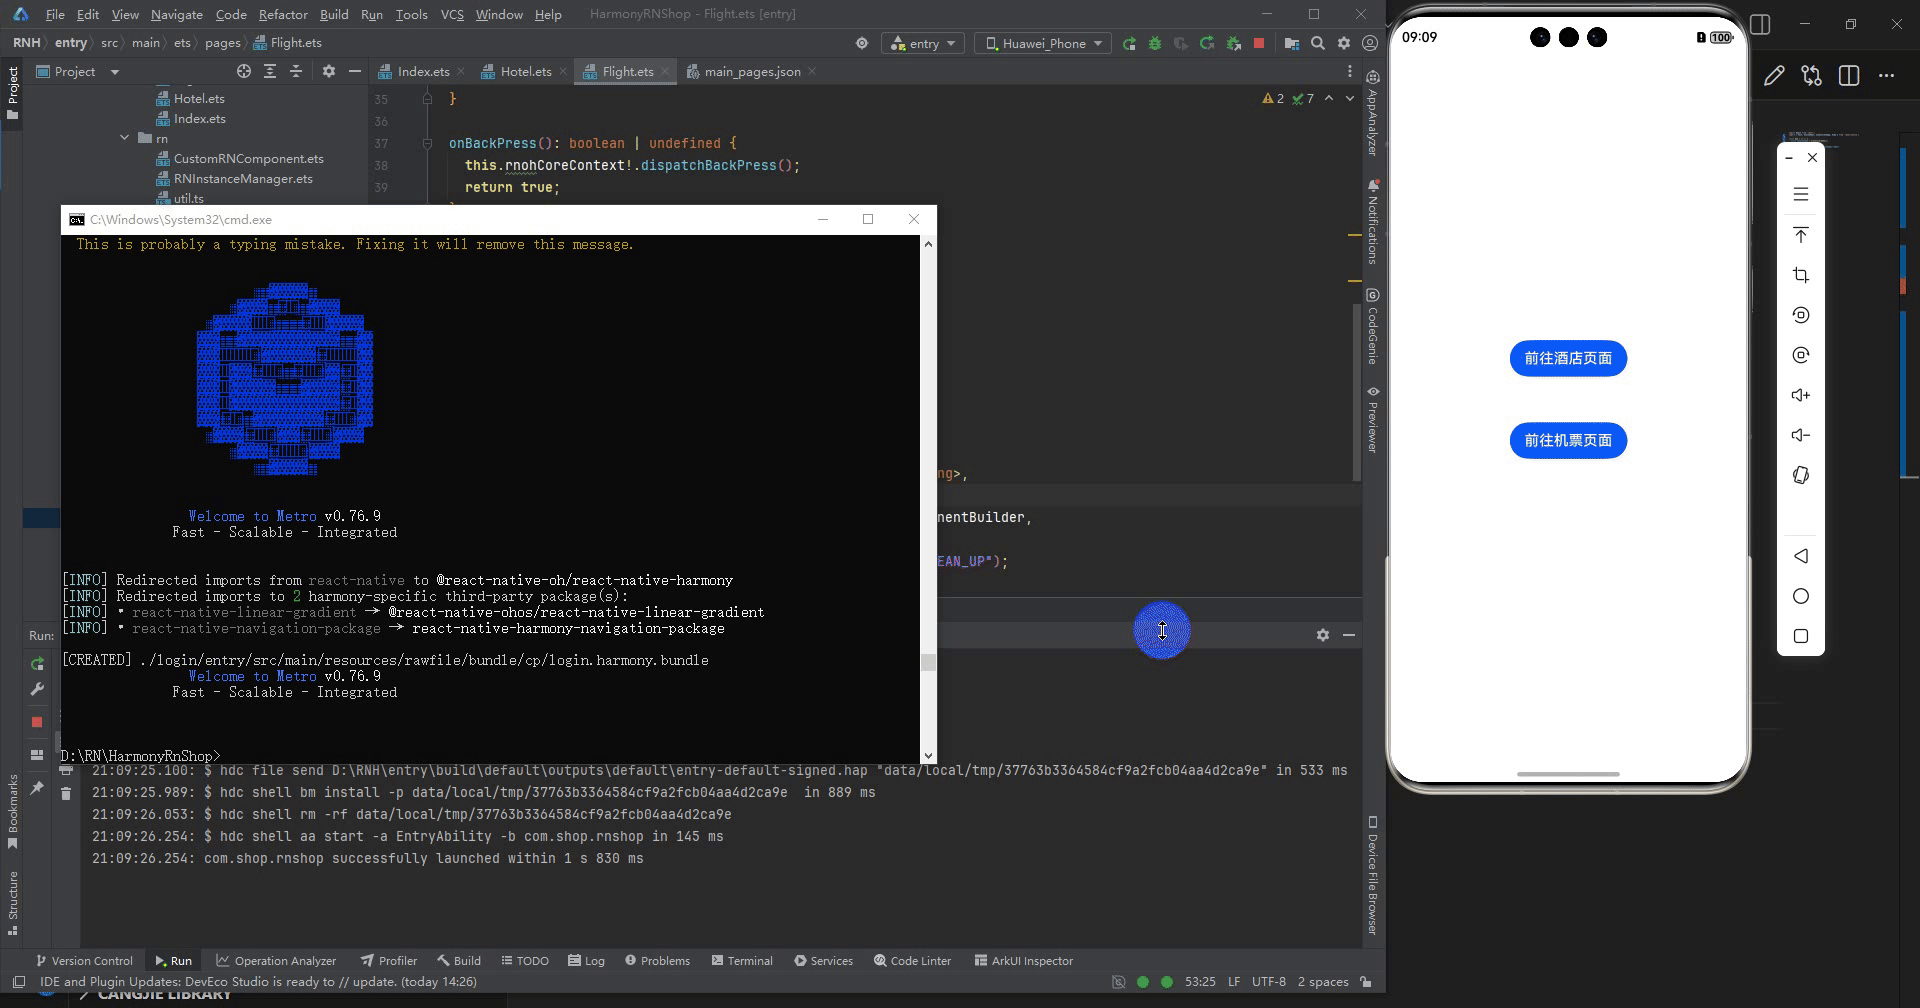The height and width of the screenshot is (1008, 1920).
Task: Stop the running app with red square in top toolbar
Action: 1259,44
